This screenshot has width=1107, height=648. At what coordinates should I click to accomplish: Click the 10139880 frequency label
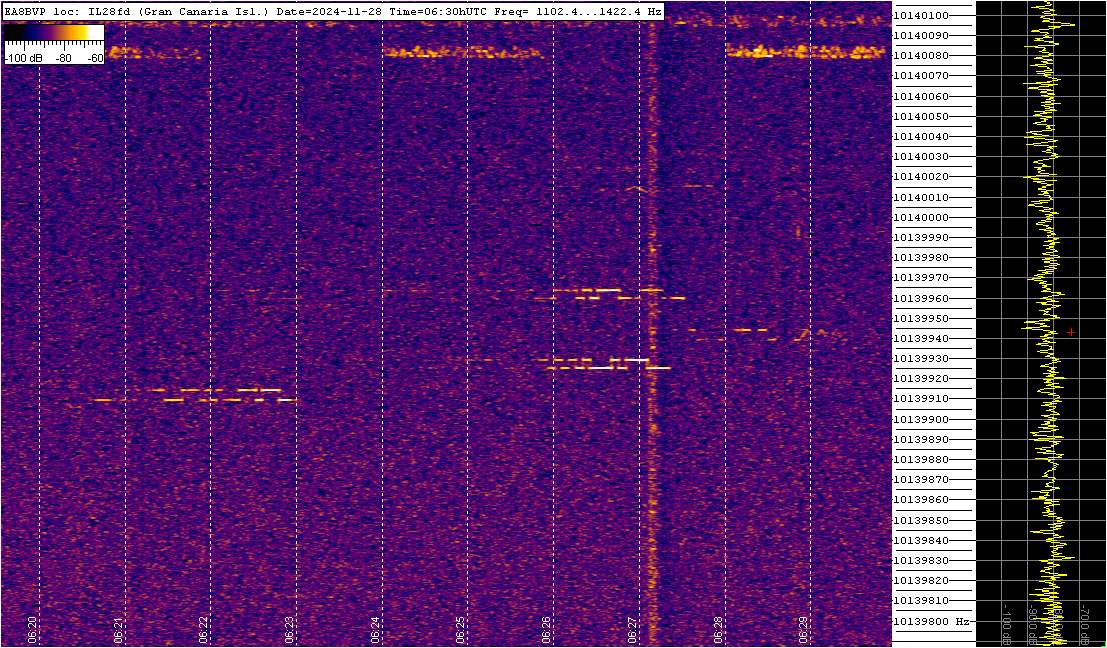pos(921,460)
